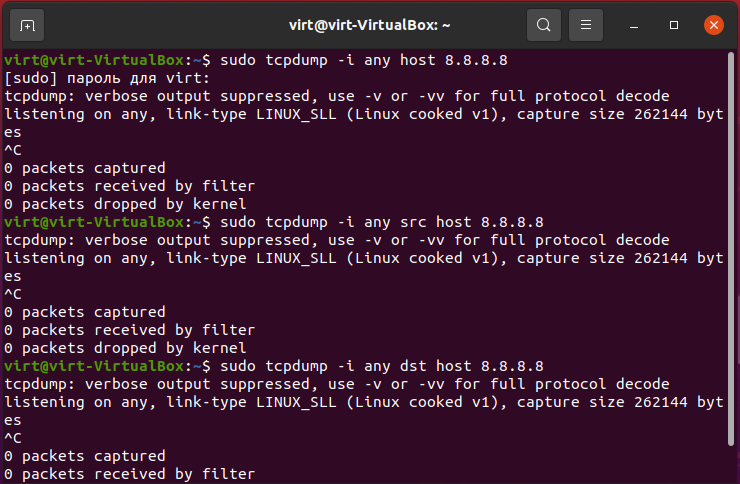Close the terminal window
This screenshot has width=740, height=484.
coord(714,25)
